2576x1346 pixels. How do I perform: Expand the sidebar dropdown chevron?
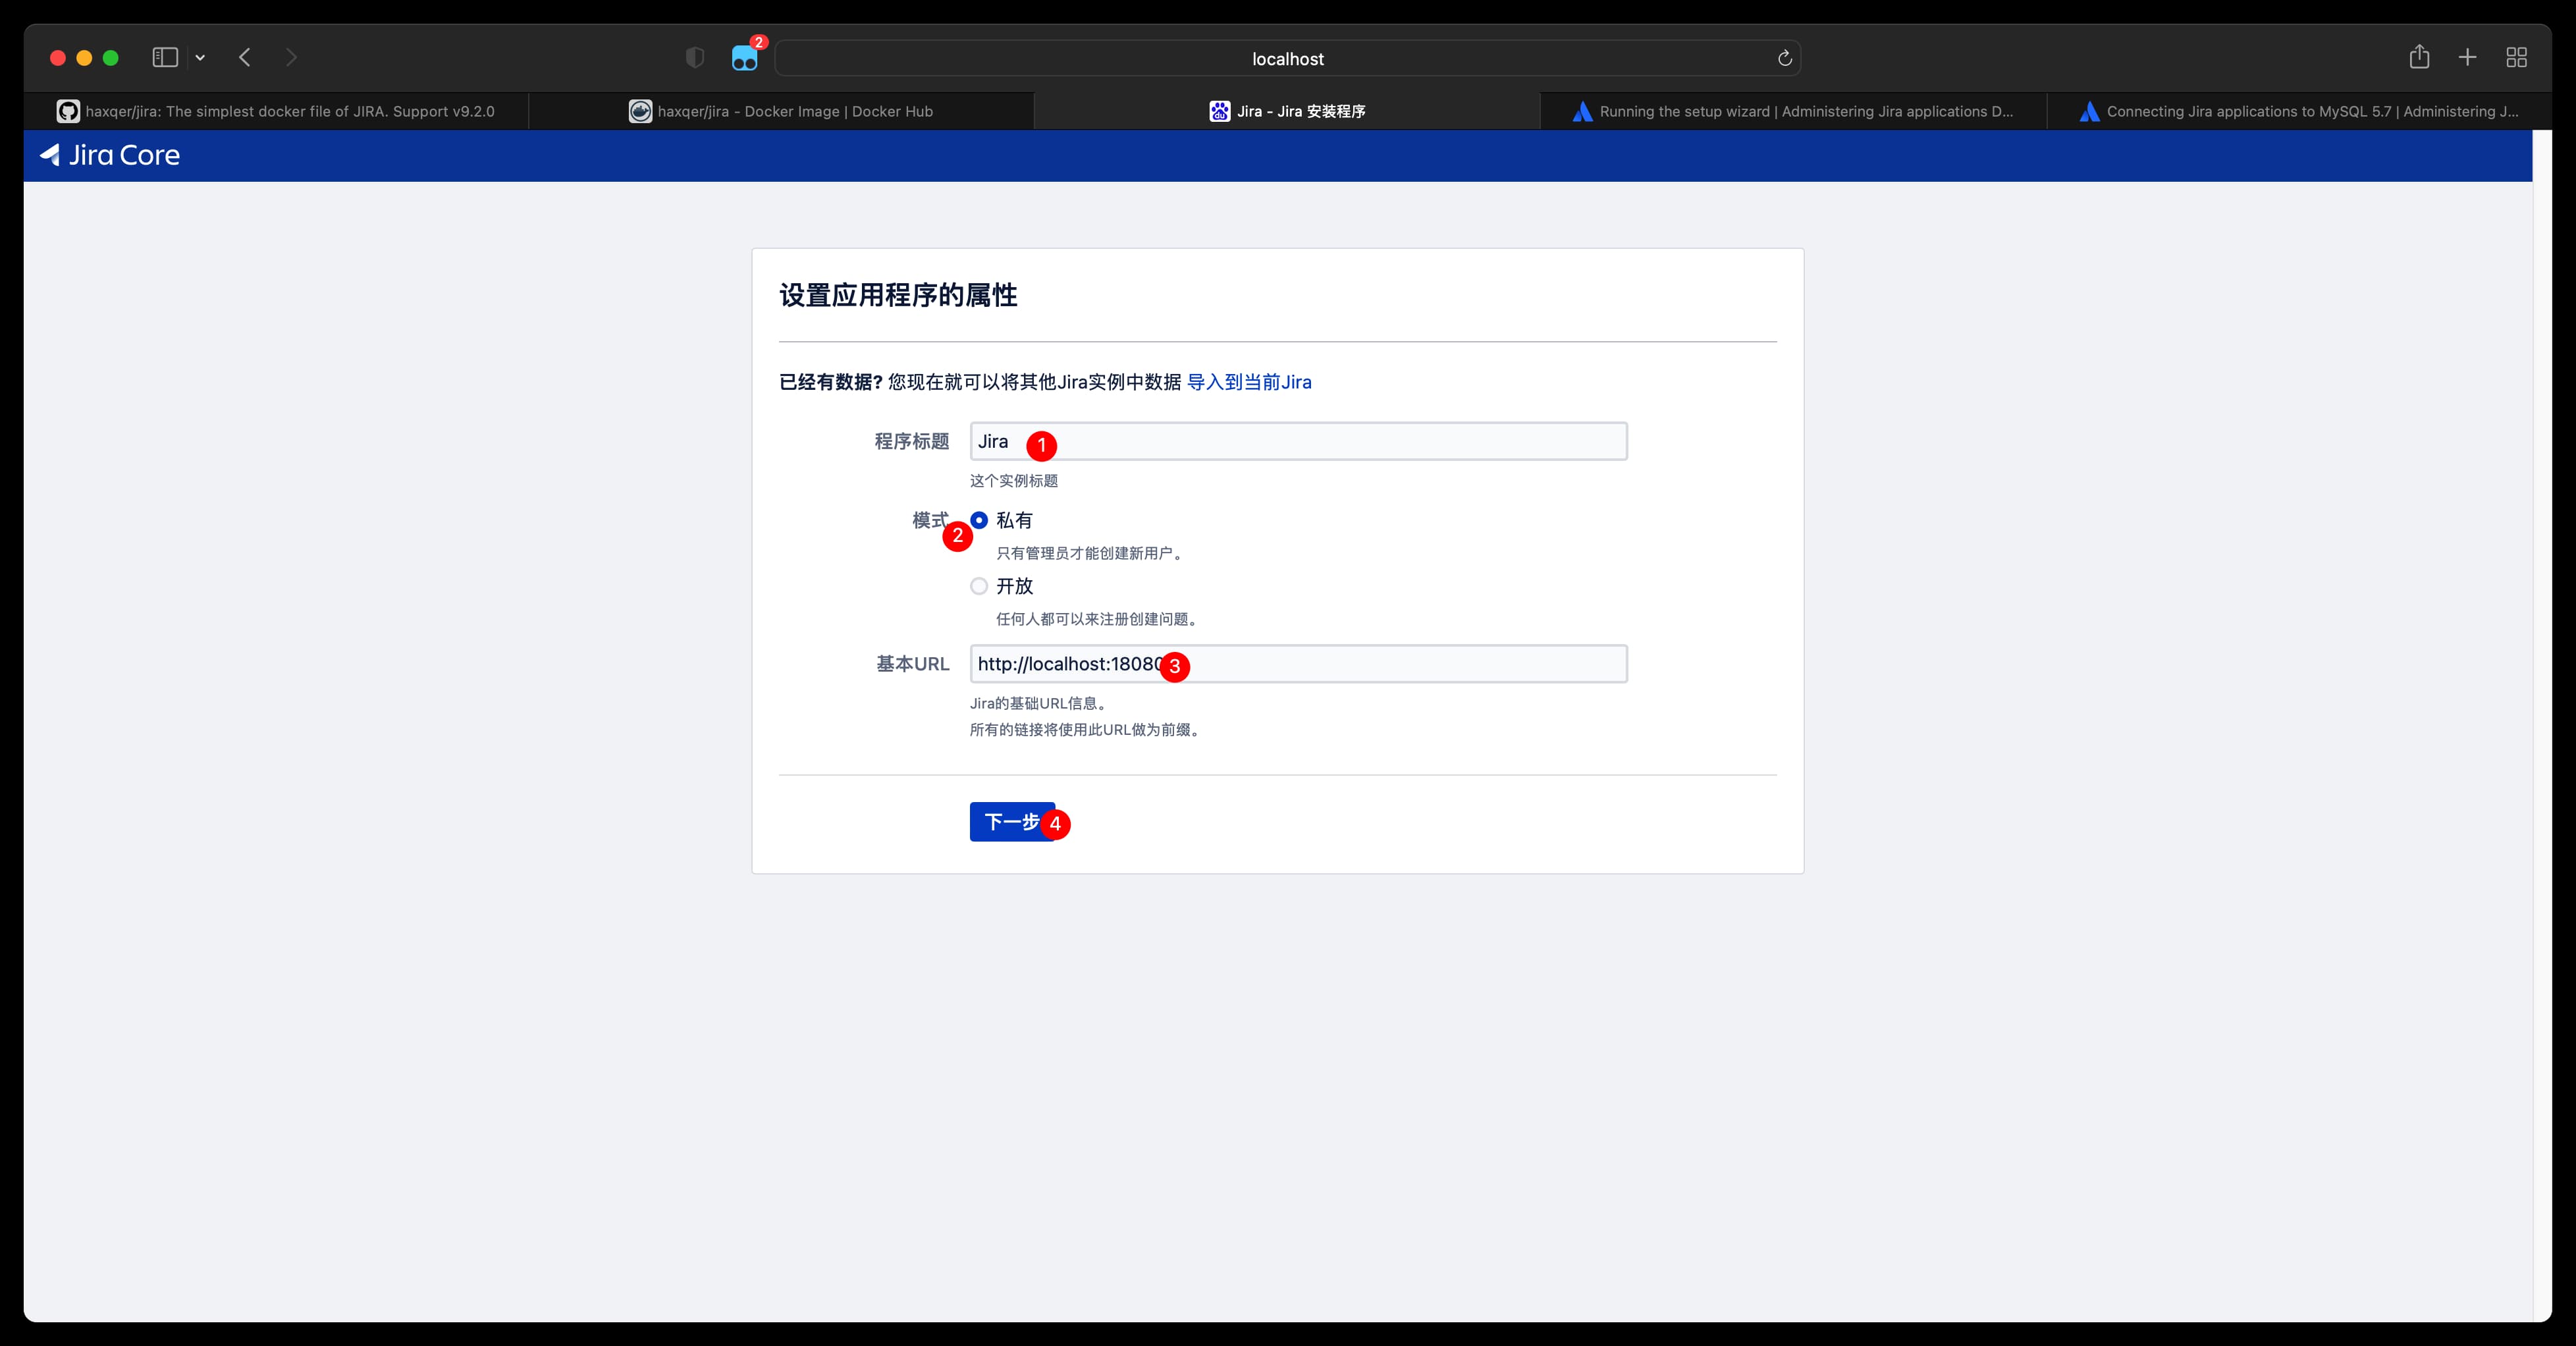[200, 58]
